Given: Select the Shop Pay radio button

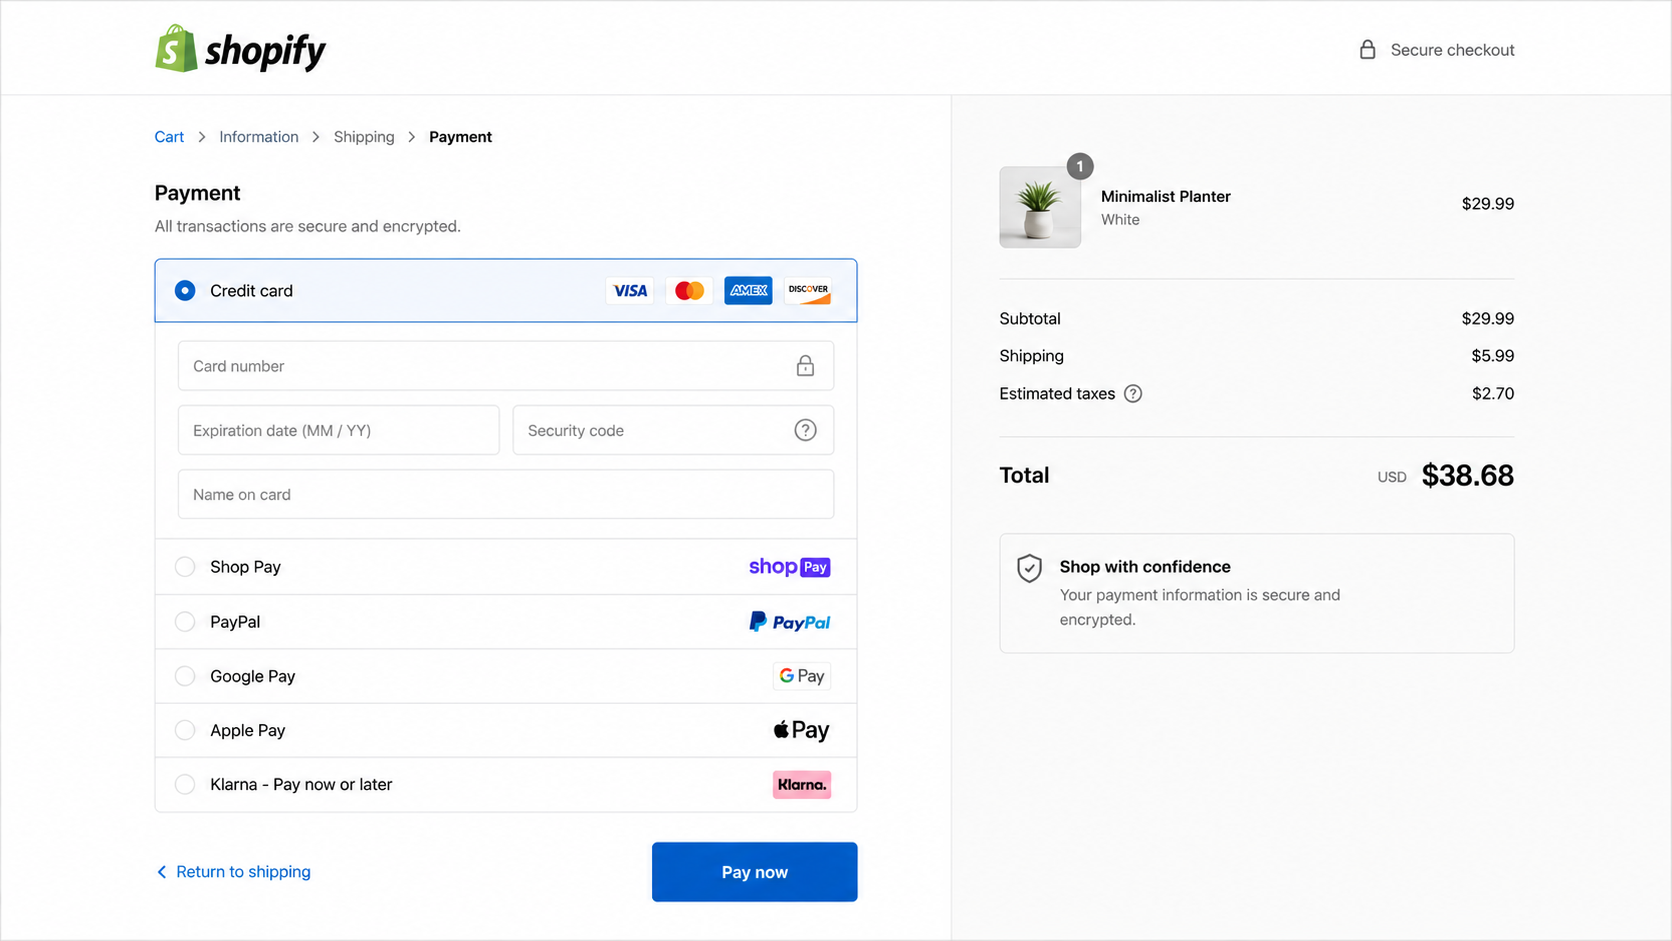Looking at the screenshot, I should pyautogui.click(x=185, y=567).
